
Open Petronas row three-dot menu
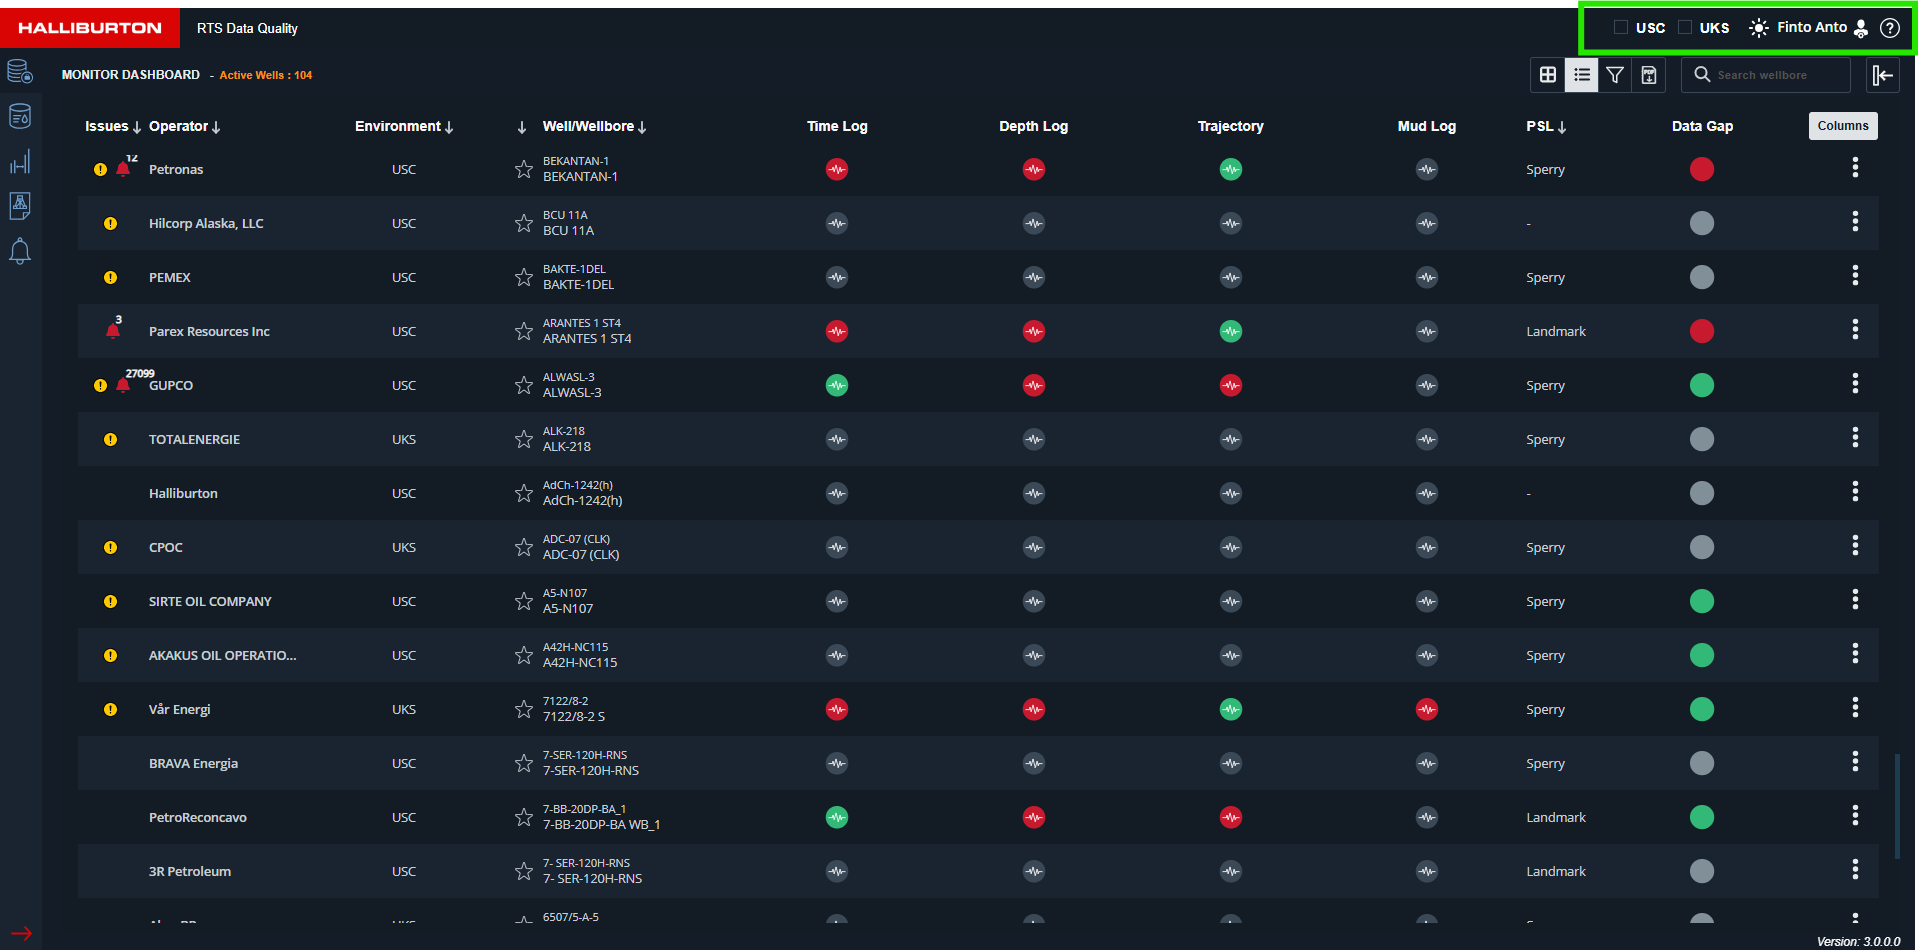(x=1855, y=168)
